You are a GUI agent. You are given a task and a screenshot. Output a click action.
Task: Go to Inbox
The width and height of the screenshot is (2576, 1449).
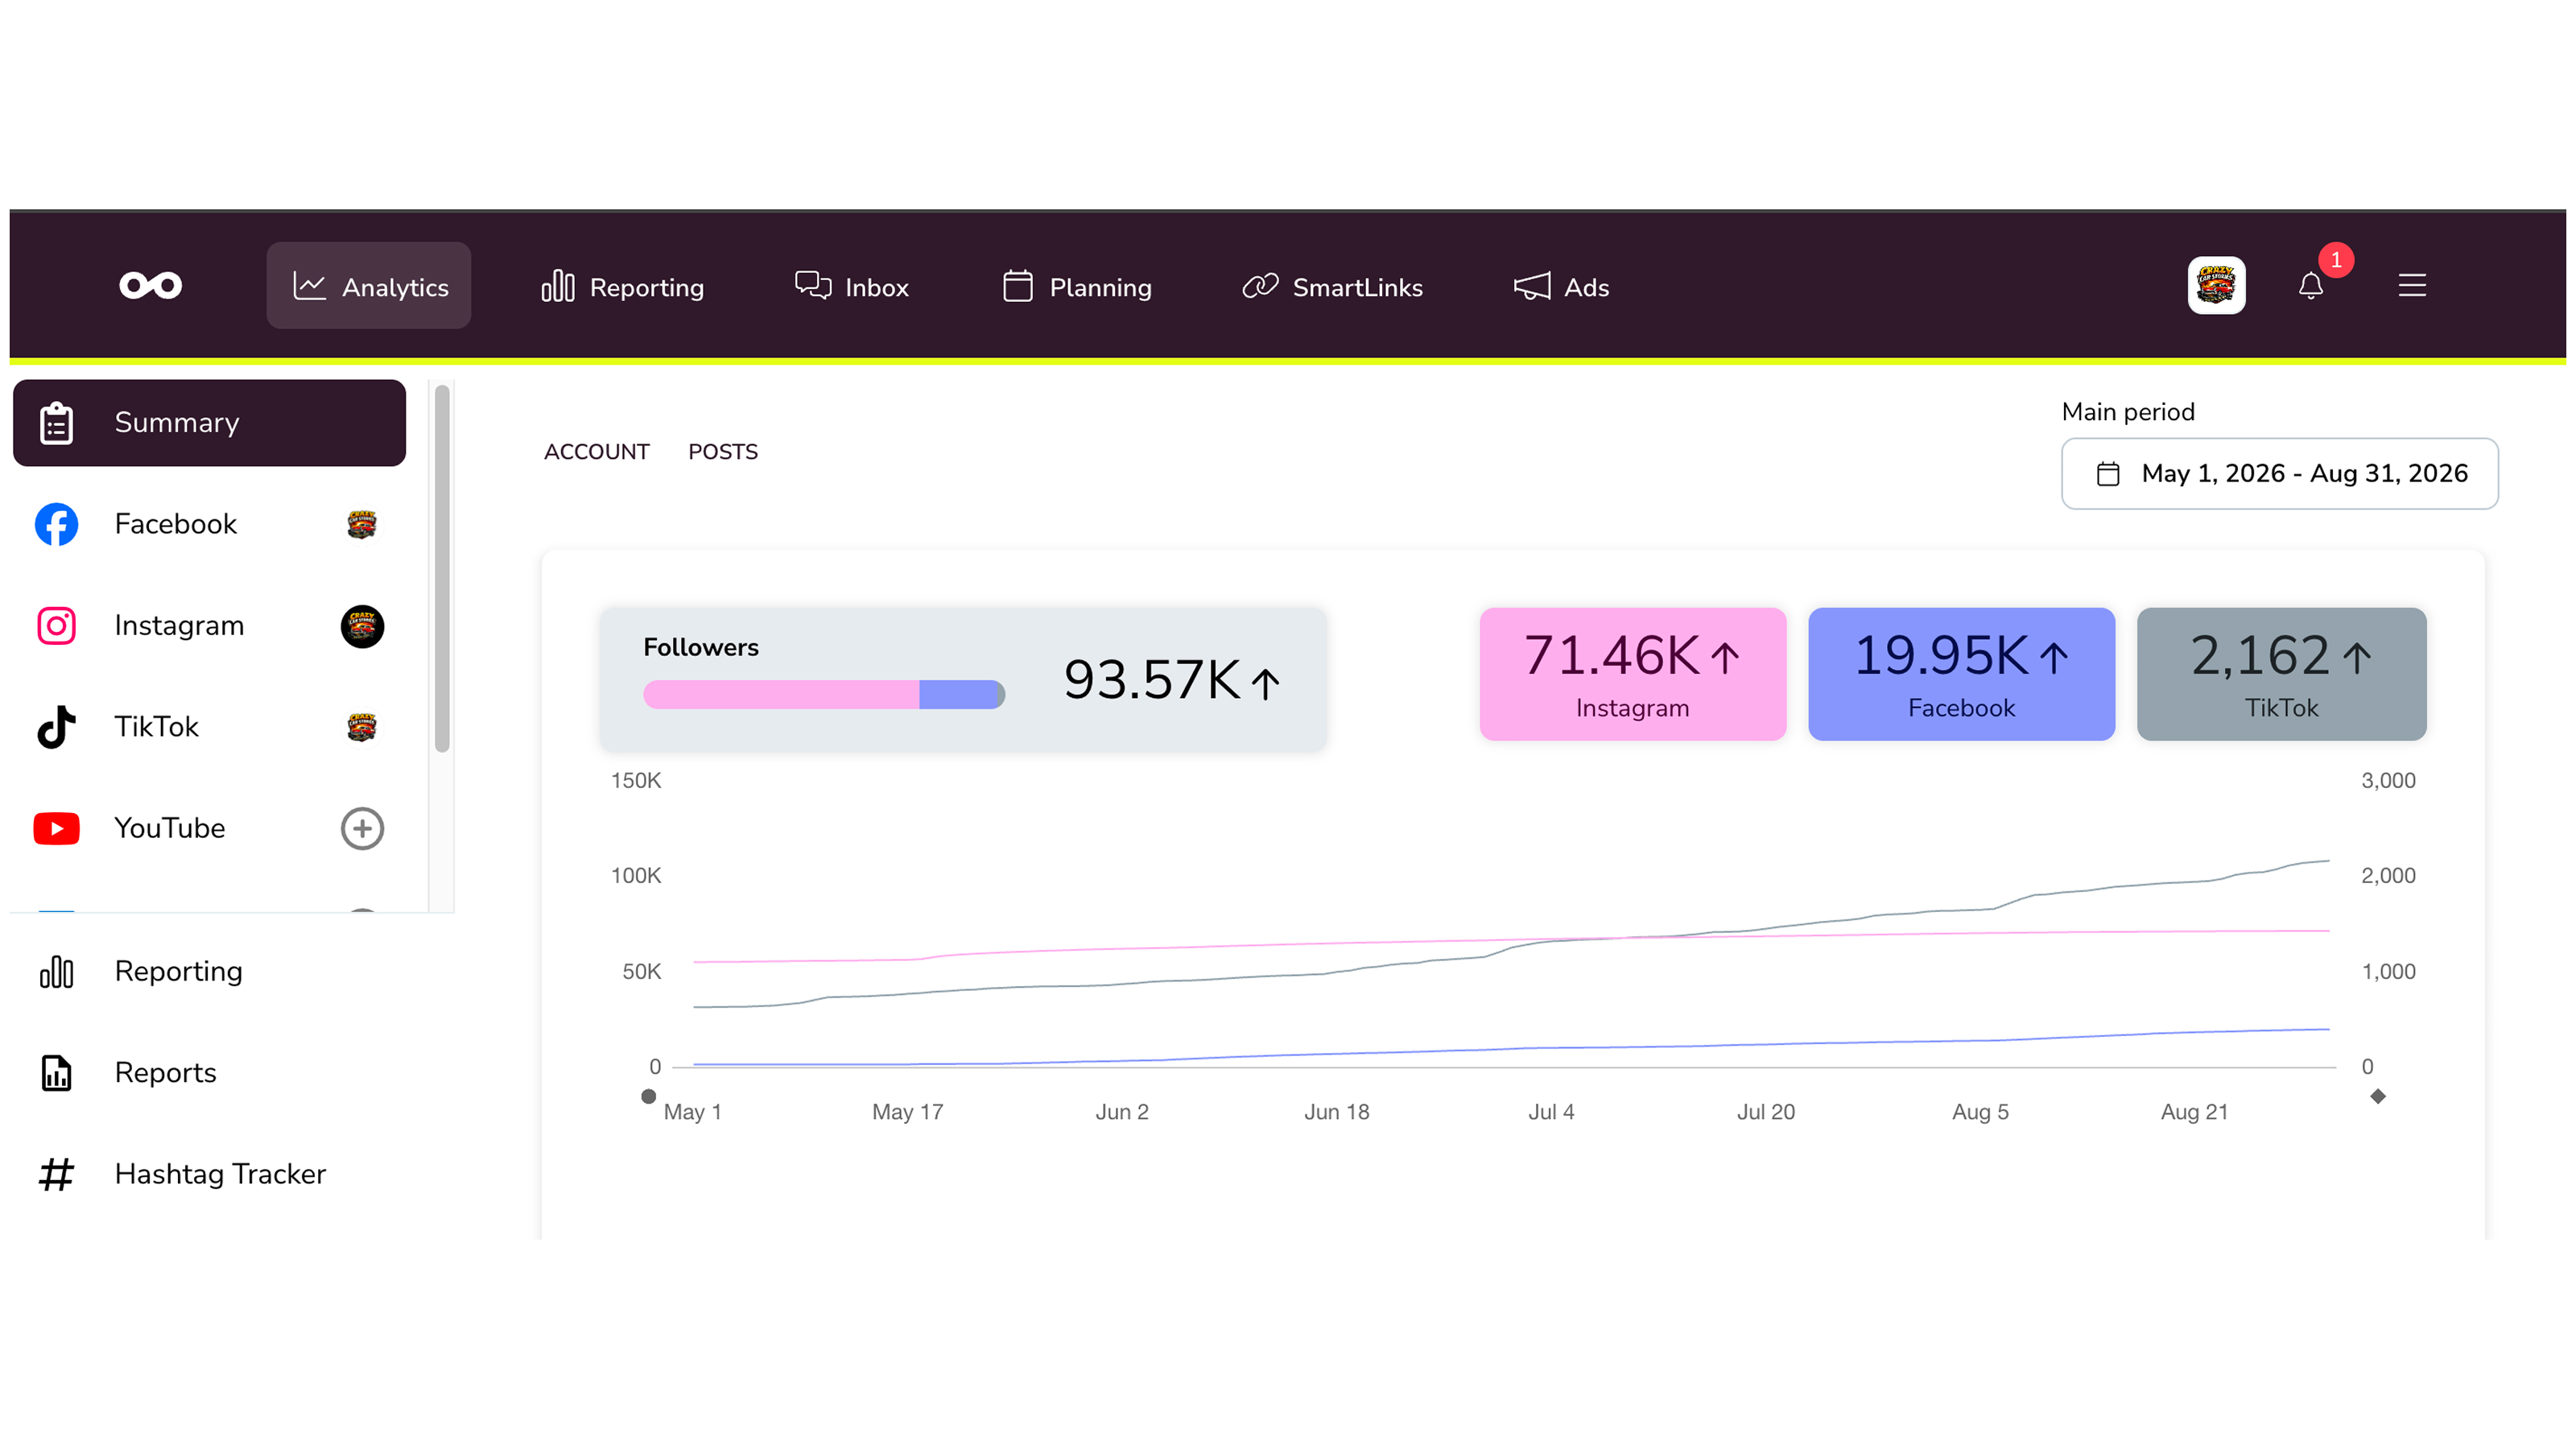(x=852, y=287)
